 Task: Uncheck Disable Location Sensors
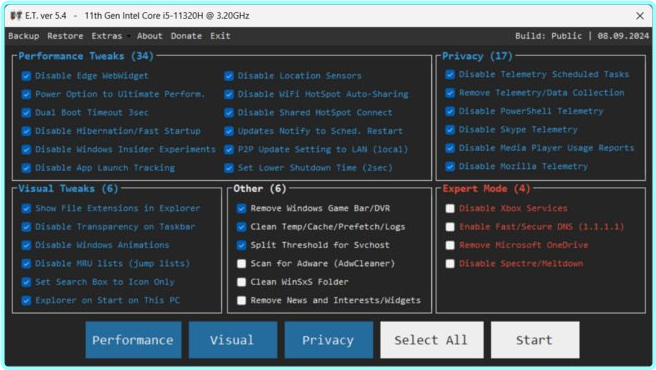(229, 76)
